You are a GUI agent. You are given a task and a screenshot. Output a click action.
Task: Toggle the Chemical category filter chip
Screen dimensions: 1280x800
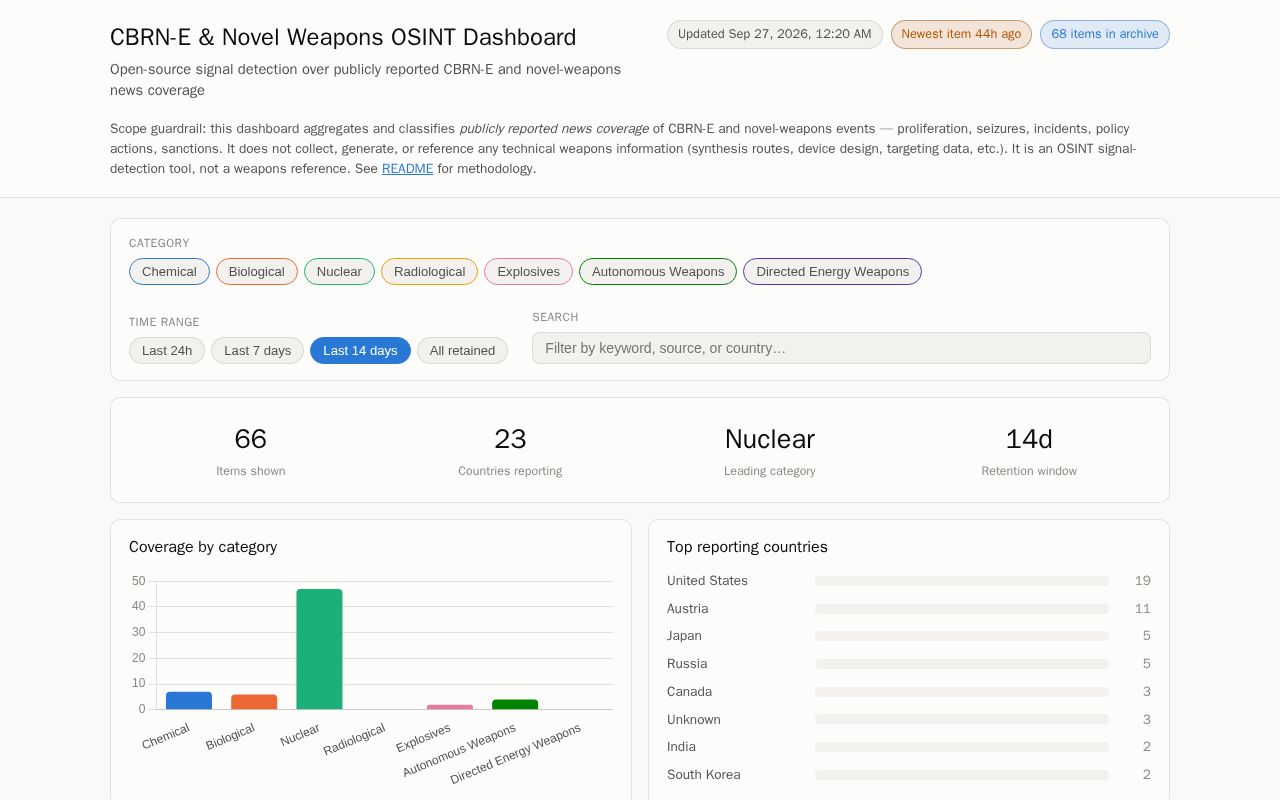169,272
